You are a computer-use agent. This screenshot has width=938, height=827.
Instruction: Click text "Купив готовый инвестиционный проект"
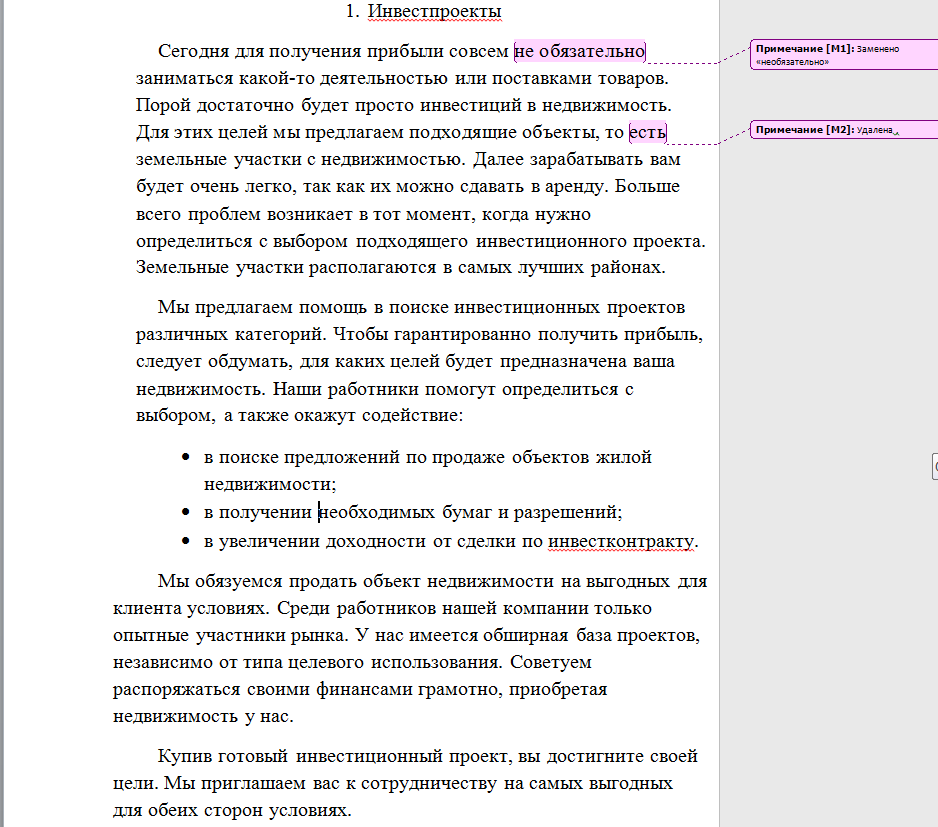333,756
